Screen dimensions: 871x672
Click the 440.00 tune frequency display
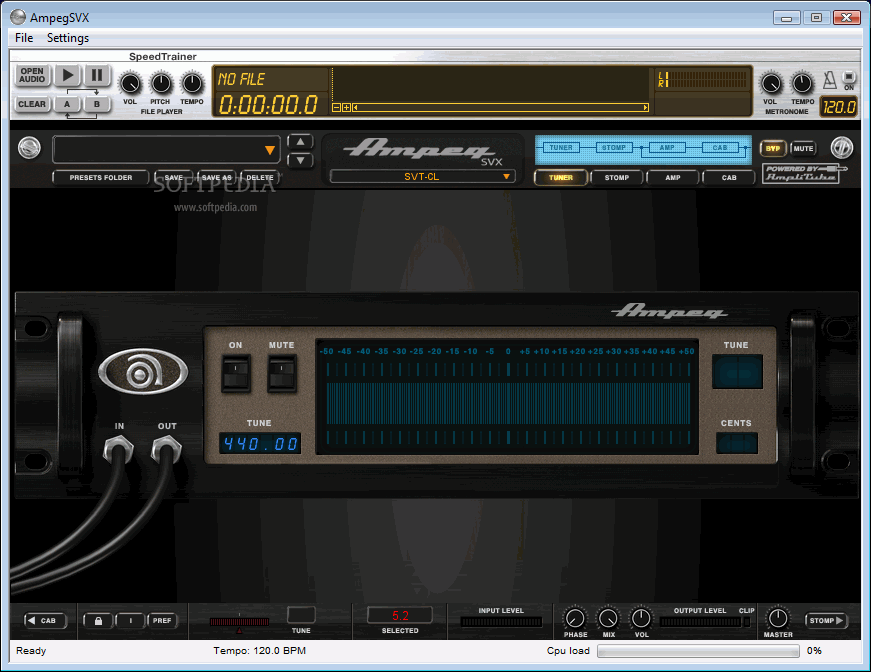point(260,443)
